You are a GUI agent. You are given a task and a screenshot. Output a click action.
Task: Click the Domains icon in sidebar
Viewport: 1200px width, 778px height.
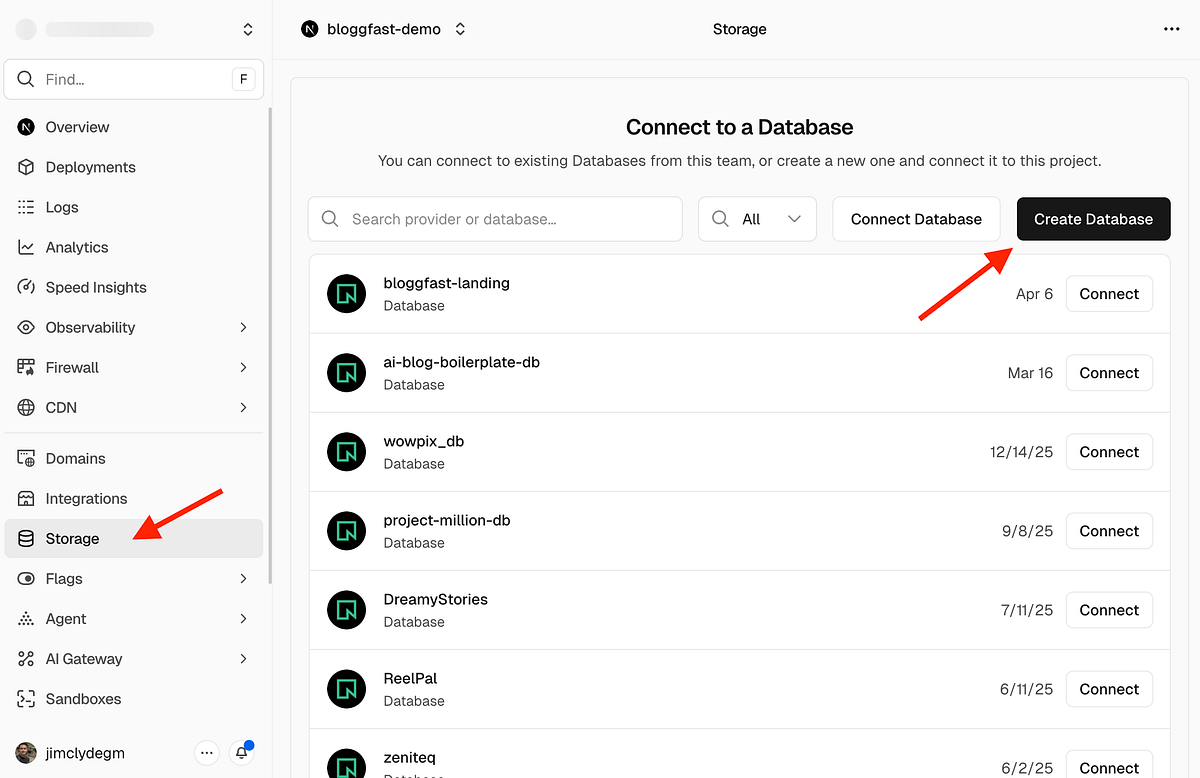[26, 458]
